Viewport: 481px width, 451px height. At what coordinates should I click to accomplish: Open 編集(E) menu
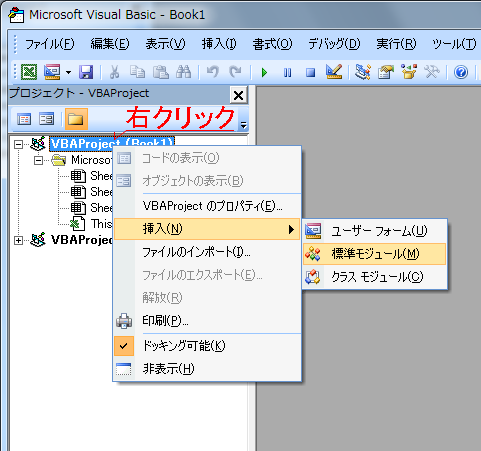(110, 44)
